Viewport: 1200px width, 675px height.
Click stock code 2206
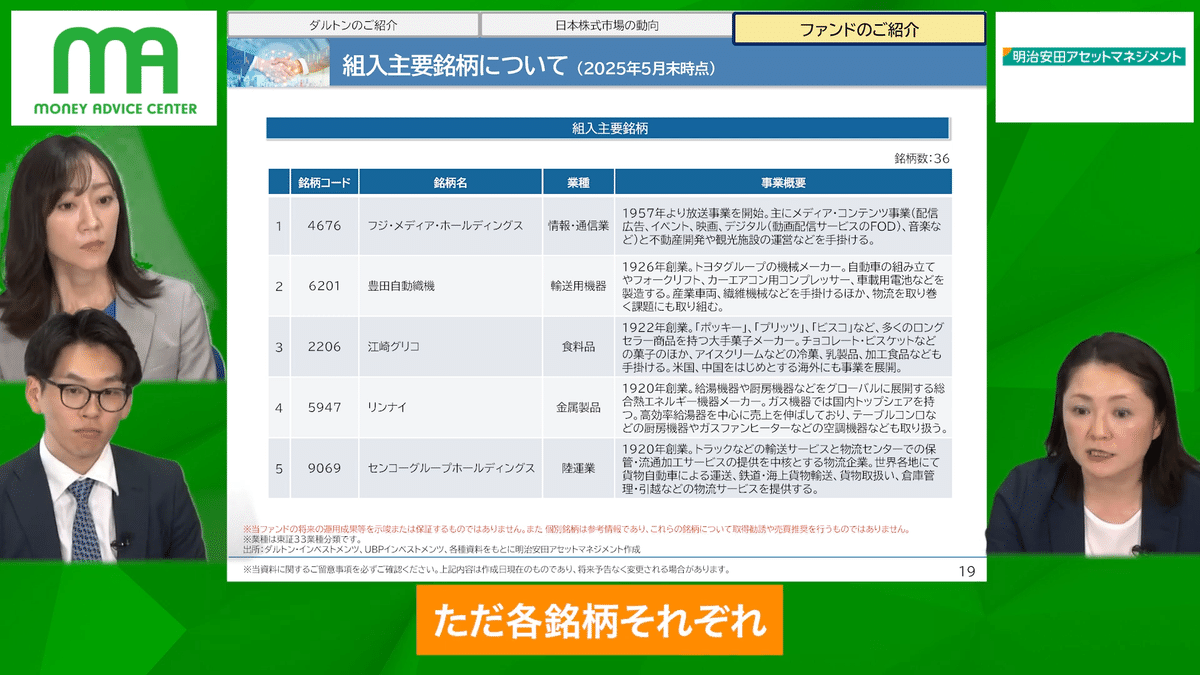pos(324,346)
